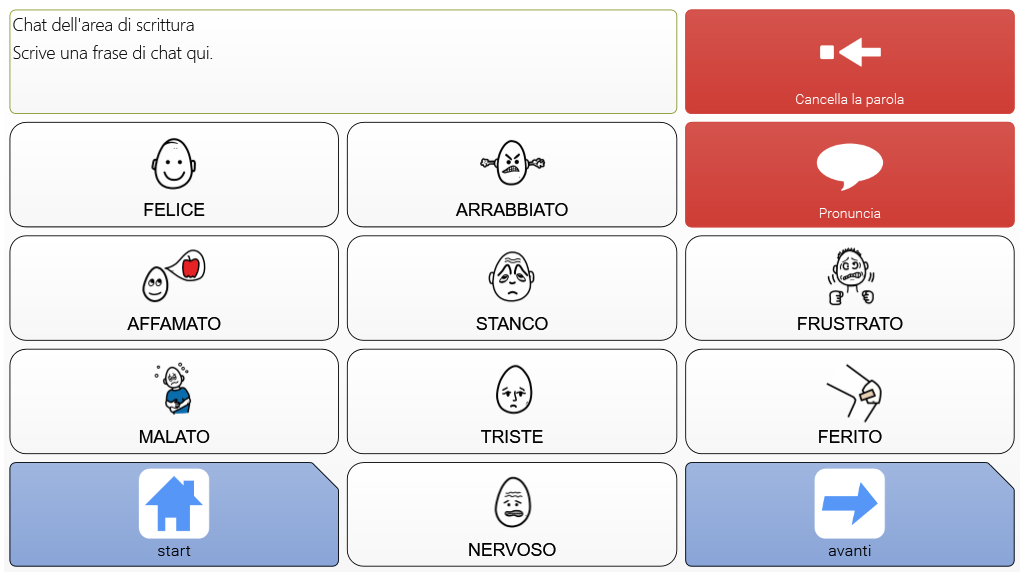Go to the start home page
1024x576 pixels.
174,515
